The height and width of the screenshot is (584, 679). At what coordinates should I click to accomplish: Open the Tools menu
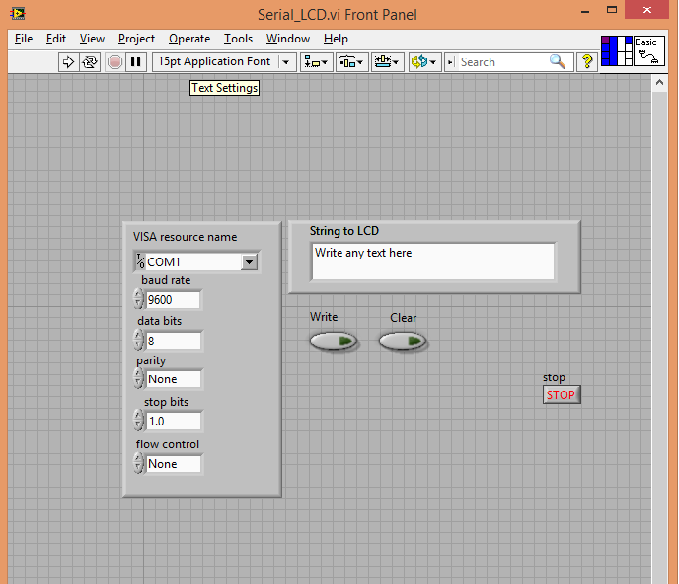click(x=238, y=39)
